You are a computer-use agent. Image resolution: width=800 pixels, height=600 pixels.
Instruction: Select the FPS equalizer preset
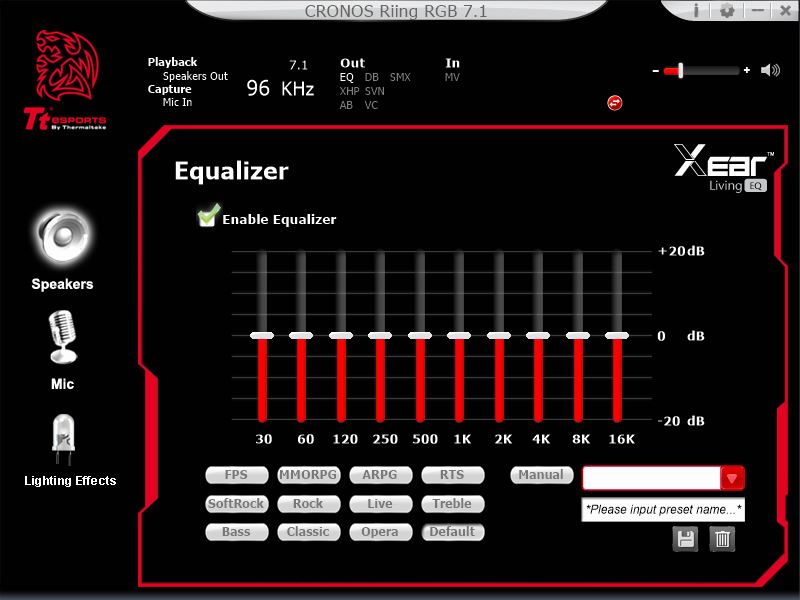point(236,475)
